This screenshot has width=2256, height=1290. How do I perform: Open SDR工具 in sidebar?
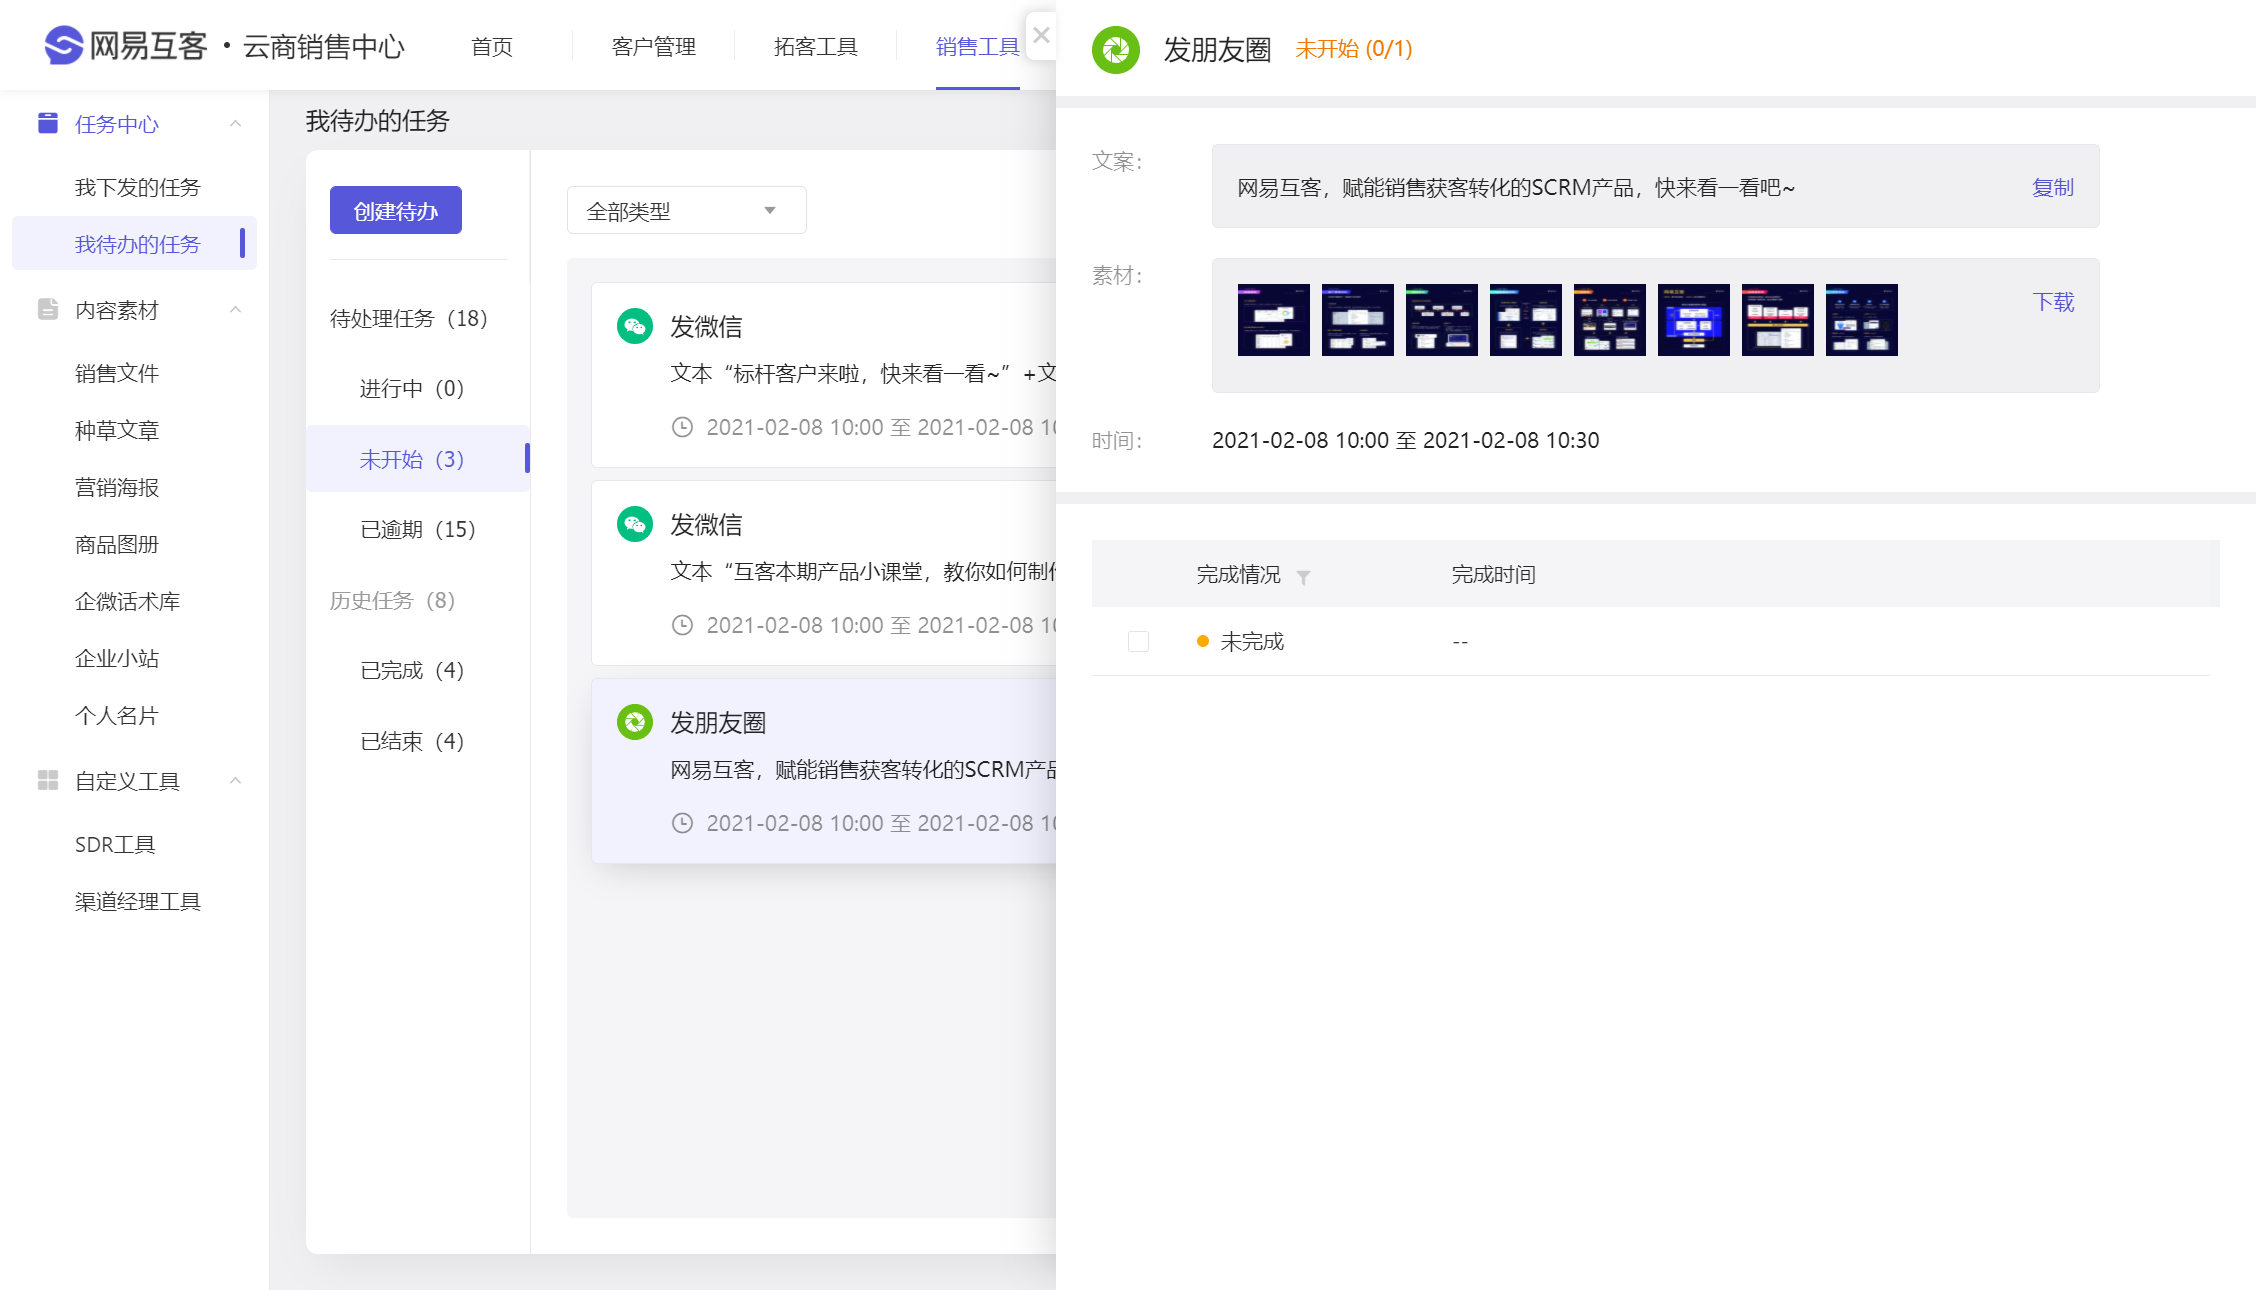(115, 844)
